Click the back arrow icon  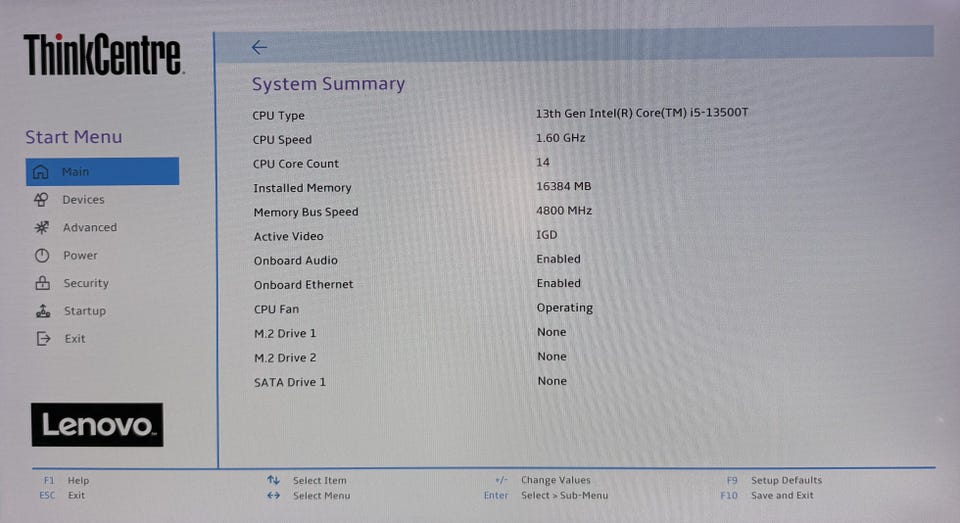[x=259, y=47]
